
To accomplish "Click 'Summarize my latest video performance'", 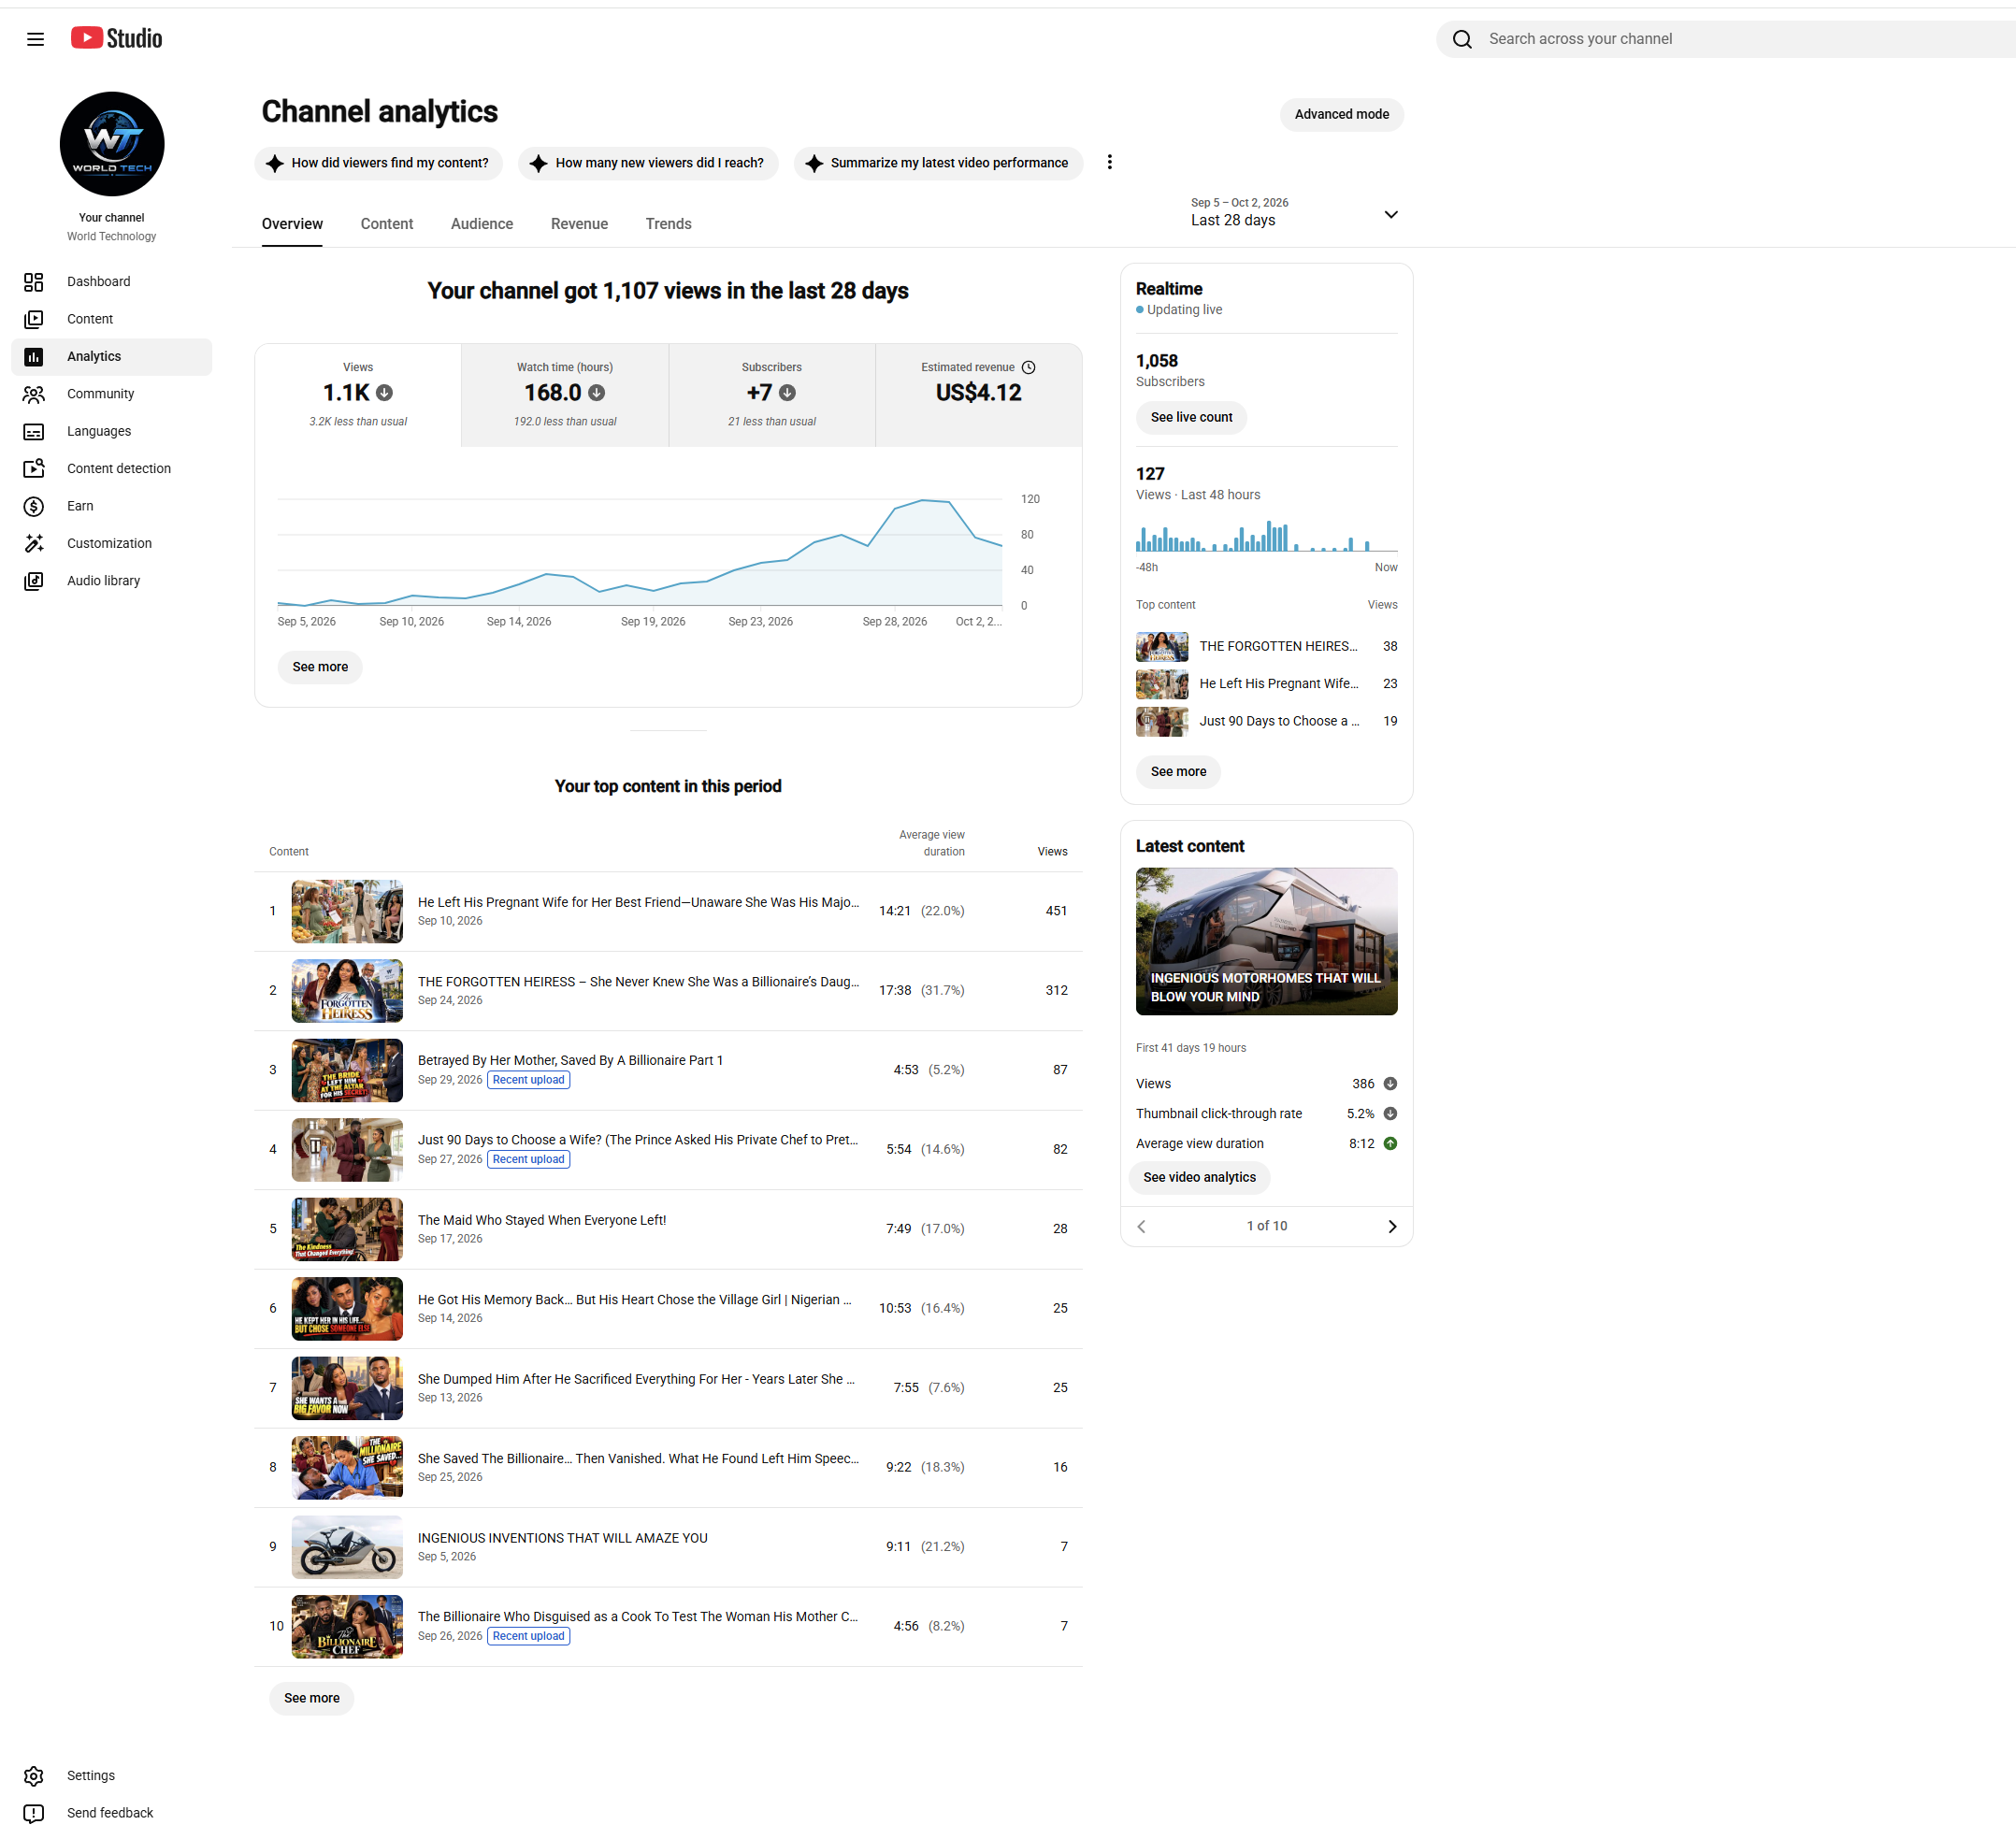I will [938, 163].
